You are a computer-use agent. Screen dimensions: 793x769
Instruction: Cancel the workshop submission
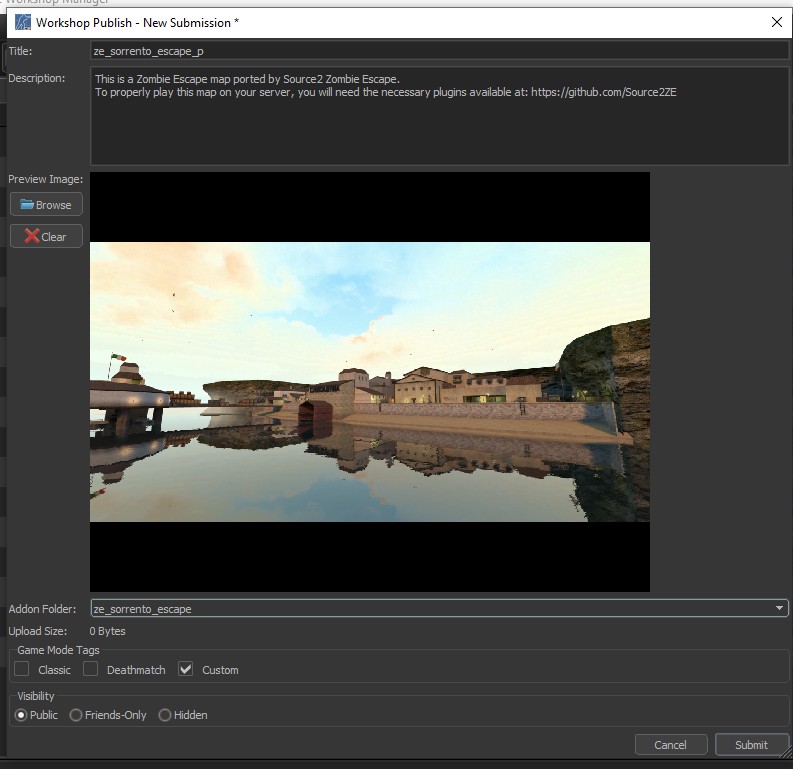(x=671, y=745)
